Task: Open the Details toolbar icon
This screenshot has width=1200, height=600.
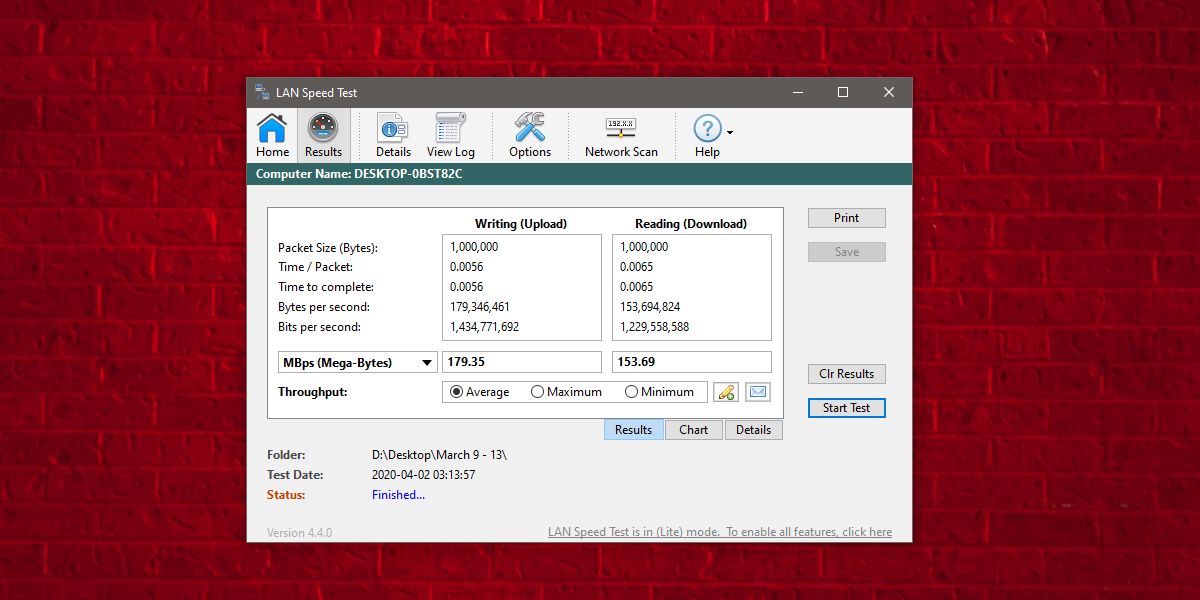Action: (x=393, y=136)
